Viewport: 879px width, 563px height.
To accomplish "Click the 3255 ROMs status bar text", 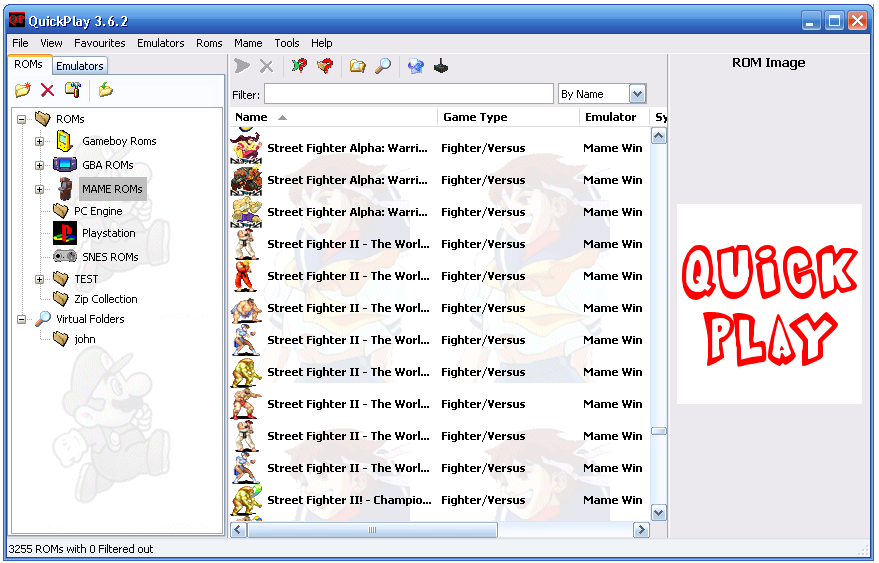I will click(81, 549).
